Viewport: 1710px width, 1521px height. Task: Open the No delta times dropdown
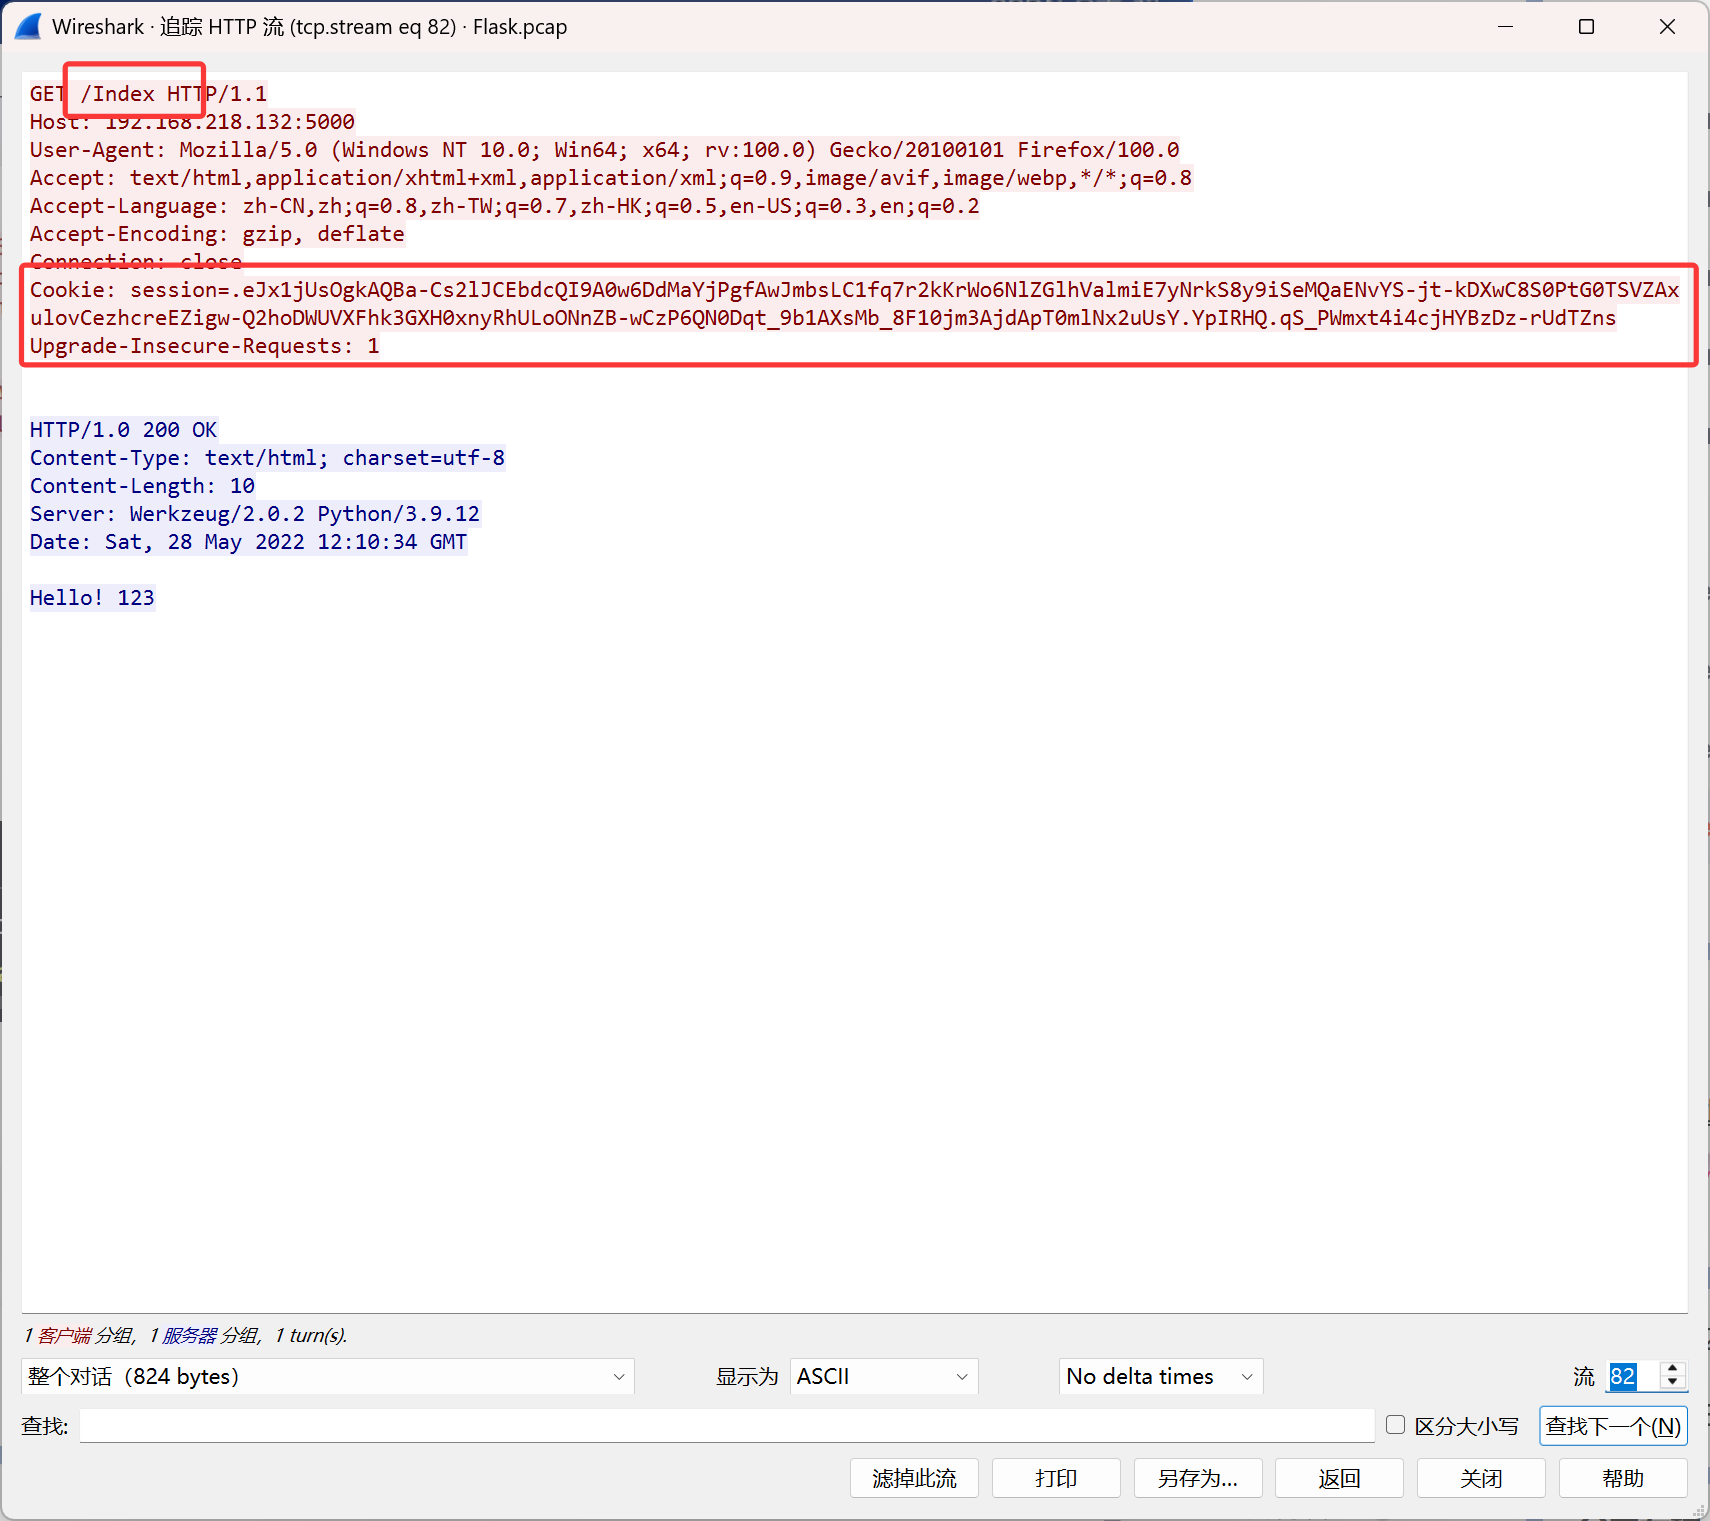pyautogui.click(x=1161, y=1376)
